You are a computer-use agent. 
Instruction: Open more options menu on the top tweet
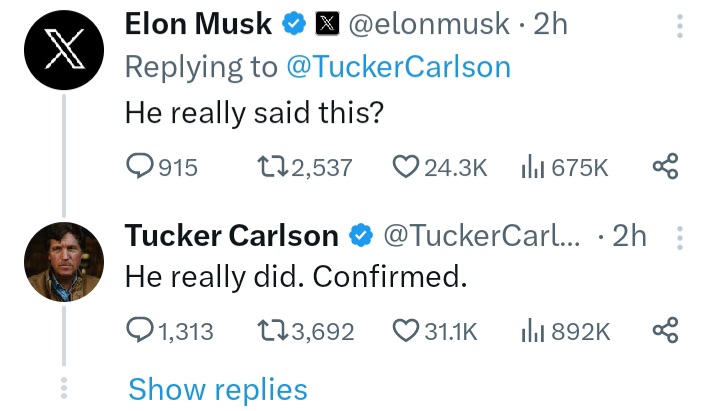(680, 26)
